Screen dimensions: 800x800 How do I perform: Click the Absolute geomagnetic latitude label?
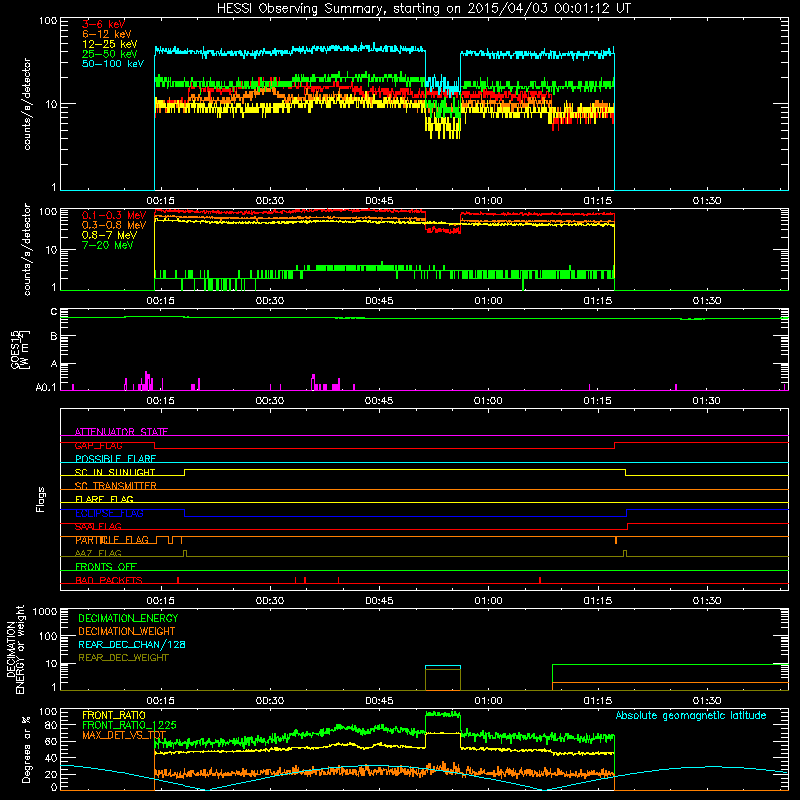click(691, 715)
